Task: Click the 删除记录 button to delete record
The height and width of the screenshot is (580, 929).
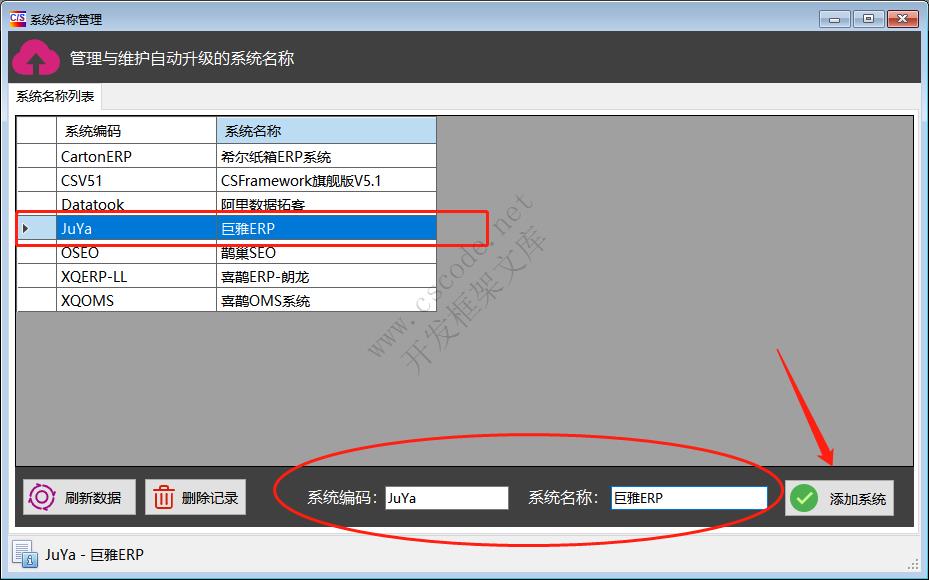Action: click(x=195, y=497)
